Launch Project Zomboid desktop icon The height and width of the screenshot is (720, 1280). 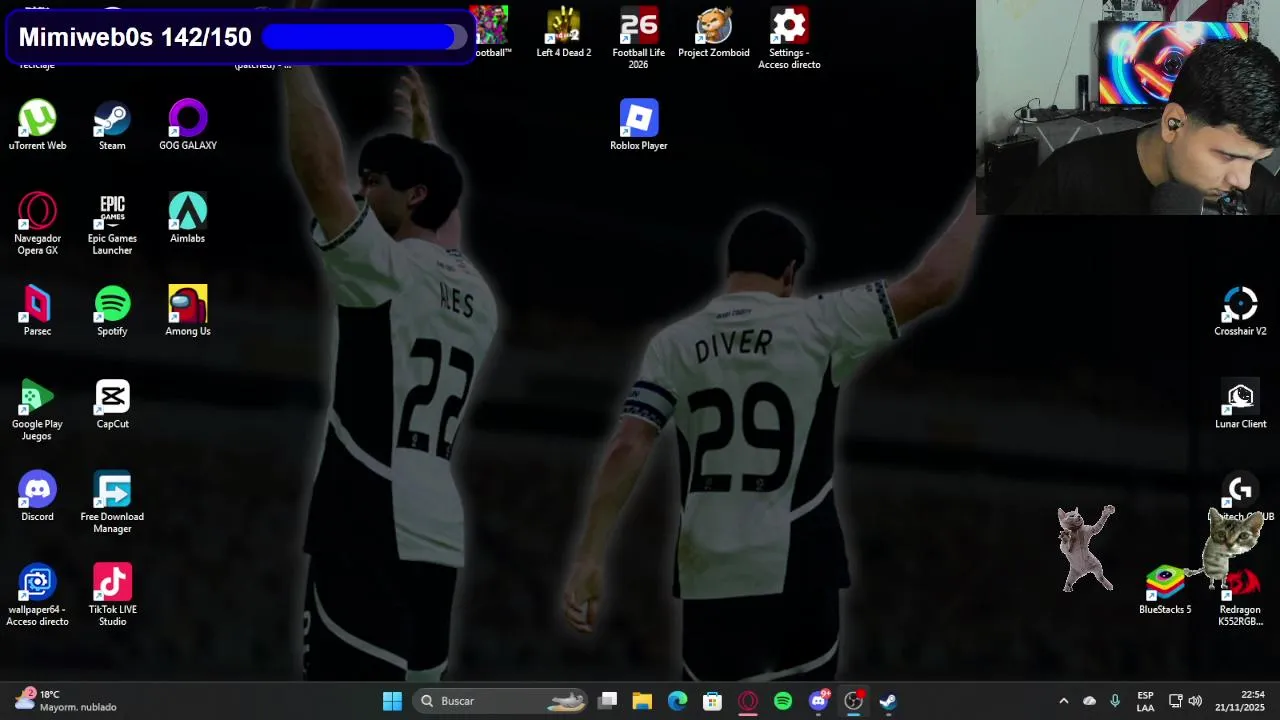pos(714,32)
